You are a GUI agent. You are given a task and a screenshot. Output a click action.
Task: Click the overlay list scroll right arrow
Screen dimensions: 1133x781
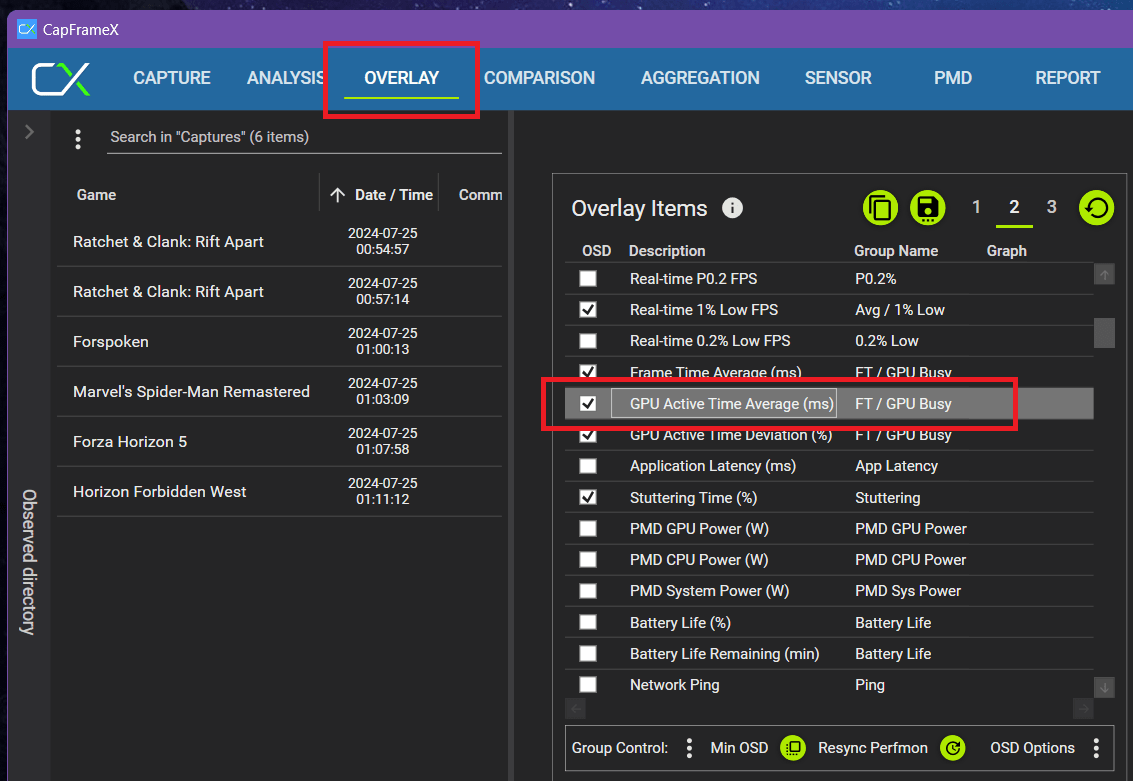1083,709
